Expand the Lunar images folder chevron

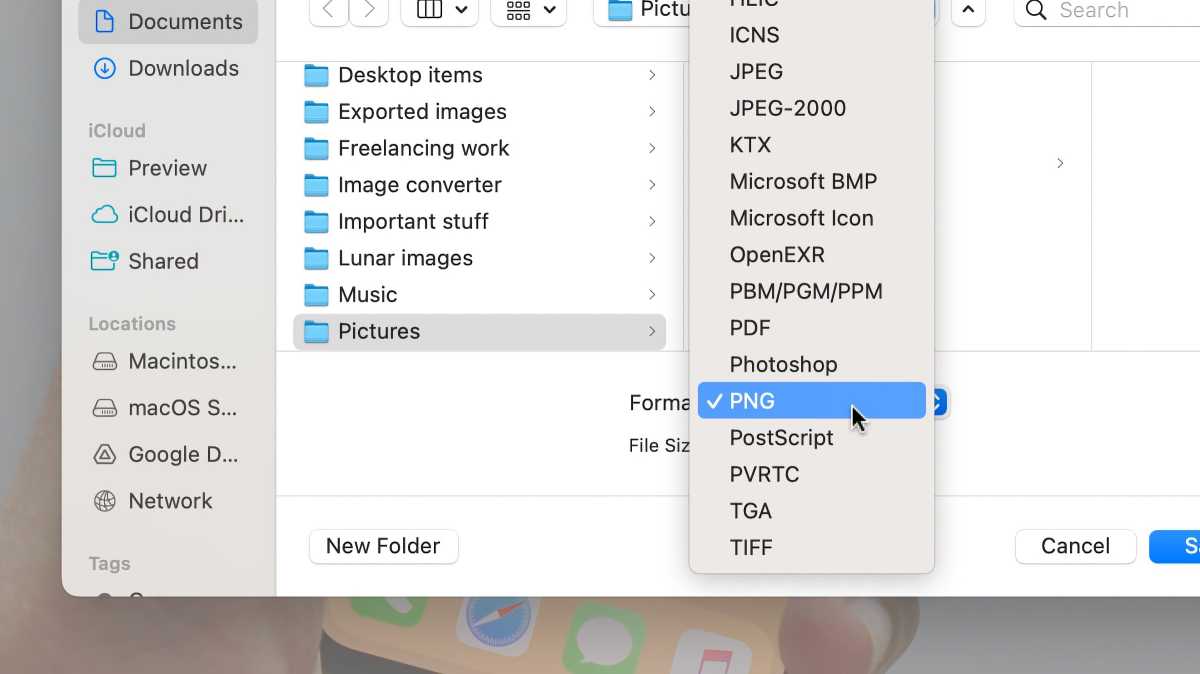point(652,258)
